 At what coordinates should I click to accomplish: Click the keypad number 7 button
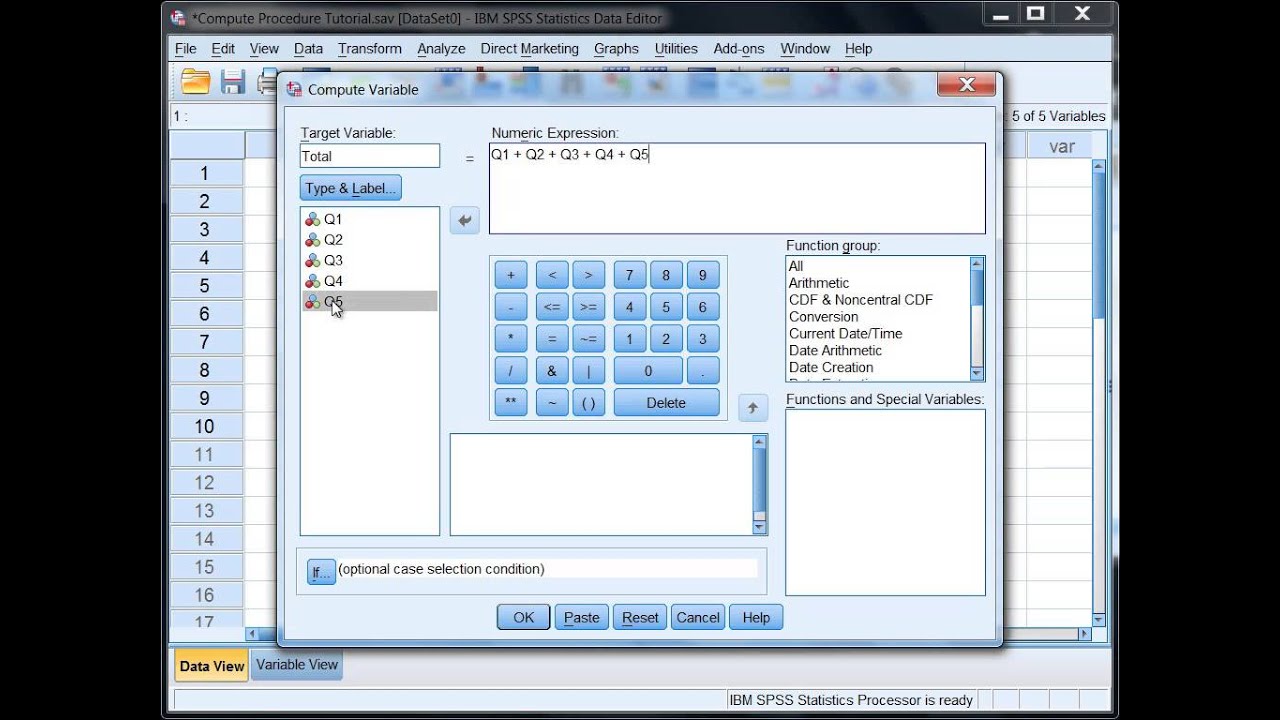pos(629,275)
